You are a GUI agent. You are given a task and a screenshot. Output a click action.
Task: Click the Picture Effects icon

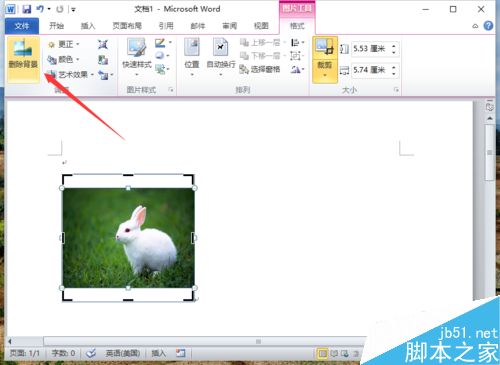click(160, 55)
